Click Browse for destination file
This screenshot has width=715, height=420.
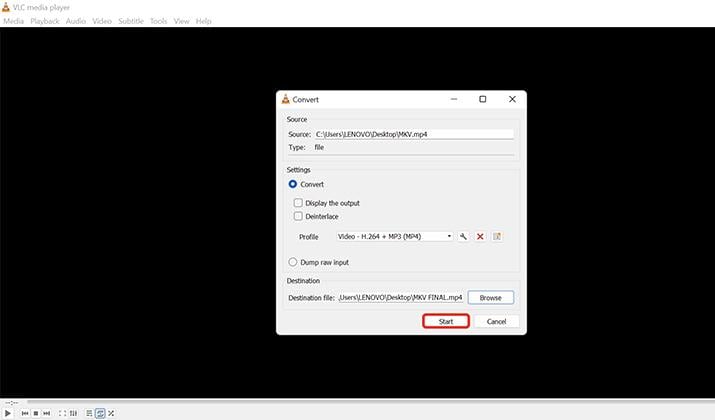point(491,297)
